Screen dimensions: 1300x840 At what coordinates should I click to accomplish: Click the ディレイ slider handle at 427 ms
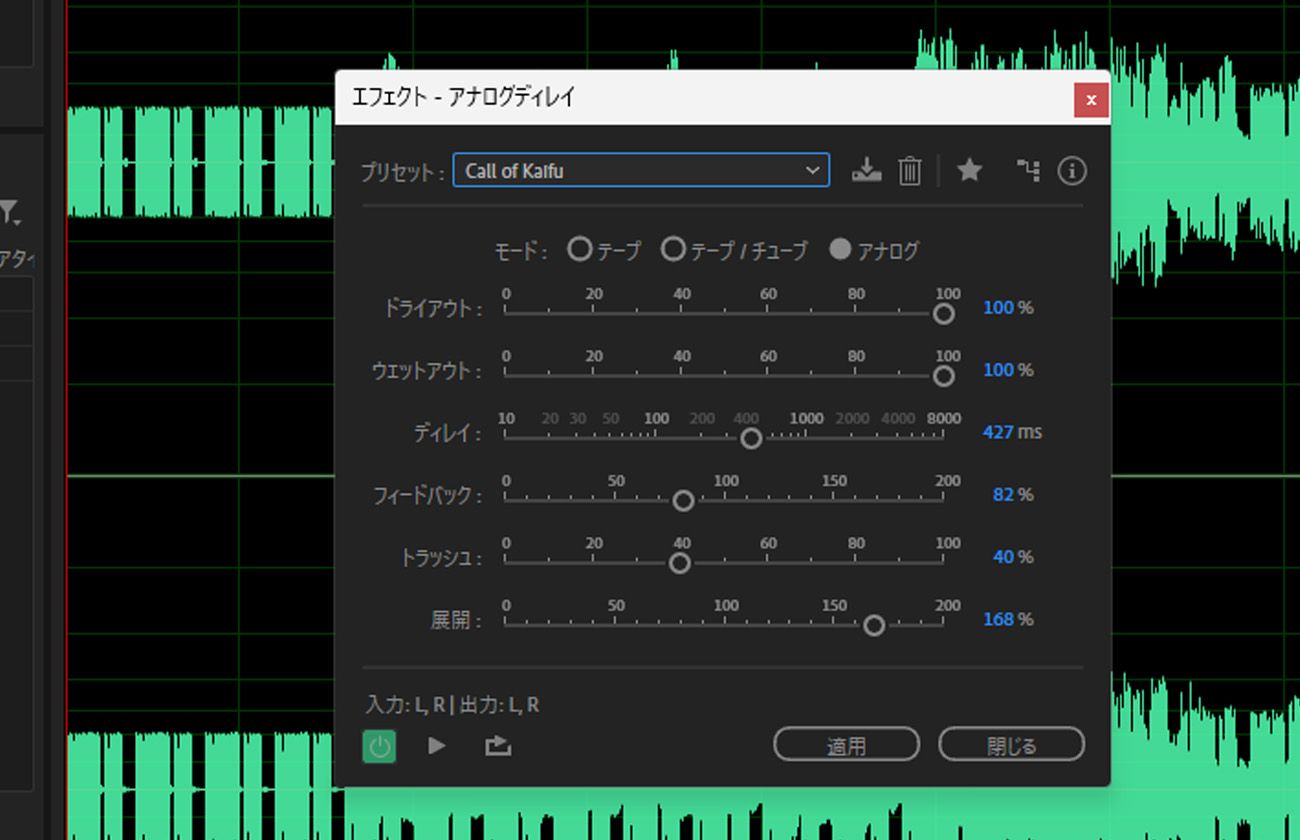click(751, 438)
